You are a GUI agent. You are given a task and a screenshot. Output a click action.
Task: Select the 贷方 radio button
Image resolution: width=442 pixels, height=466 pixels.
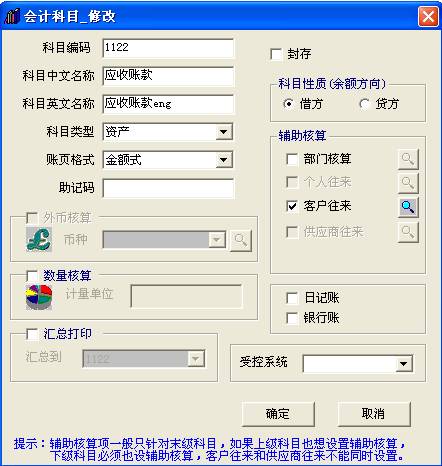pos(365,104)
